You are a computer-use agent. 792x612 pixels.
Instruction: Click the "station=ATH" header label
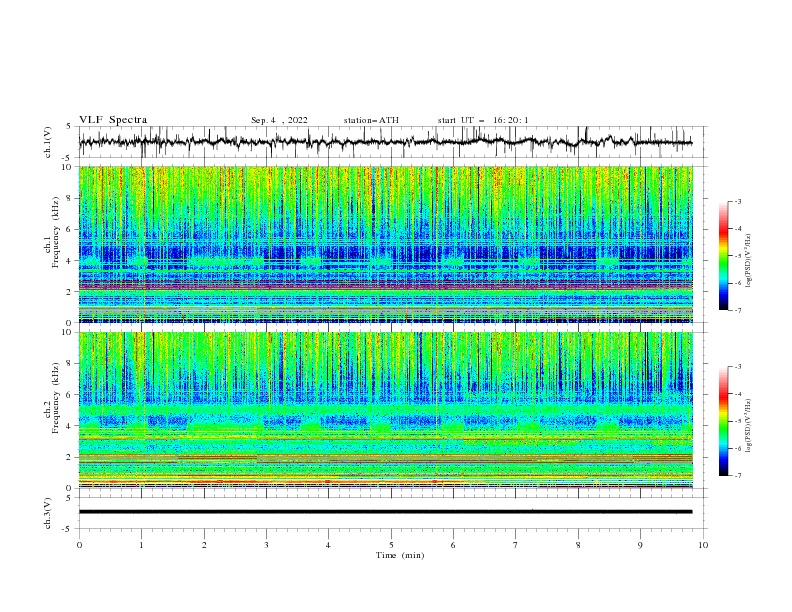[x=371, y=120]
